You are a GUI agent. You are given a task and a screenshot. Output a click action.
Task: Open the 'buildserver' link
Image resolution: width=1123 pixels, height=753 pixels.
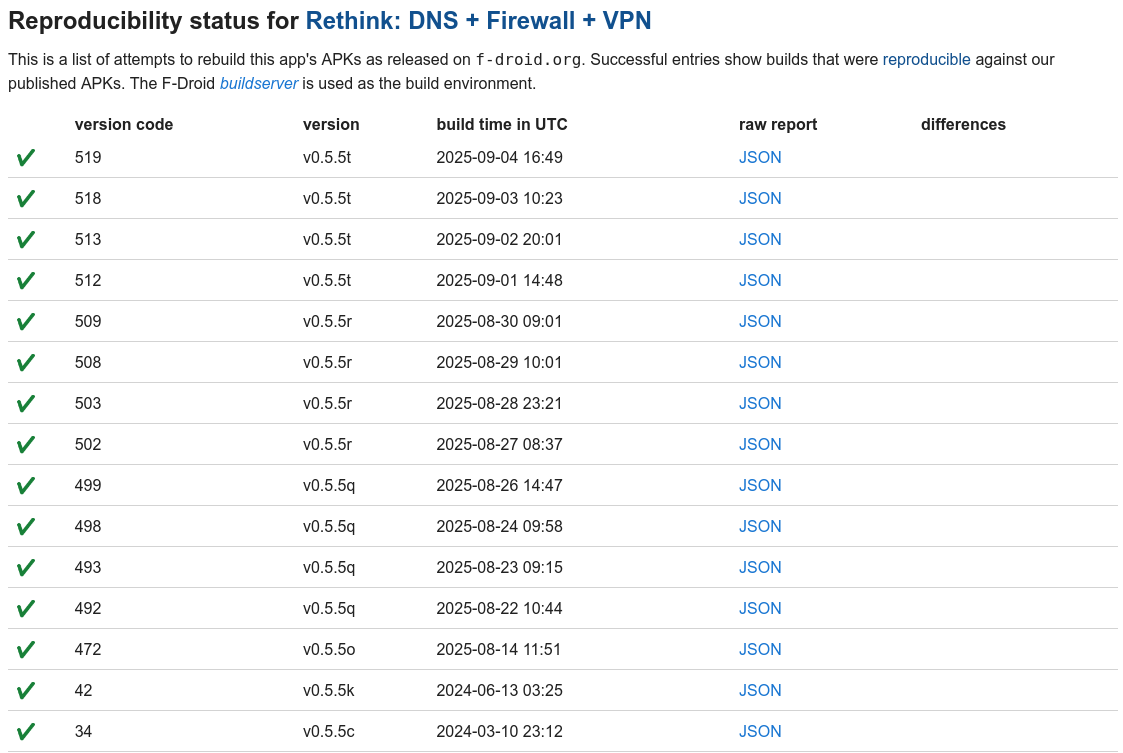(x=259, y=84)
